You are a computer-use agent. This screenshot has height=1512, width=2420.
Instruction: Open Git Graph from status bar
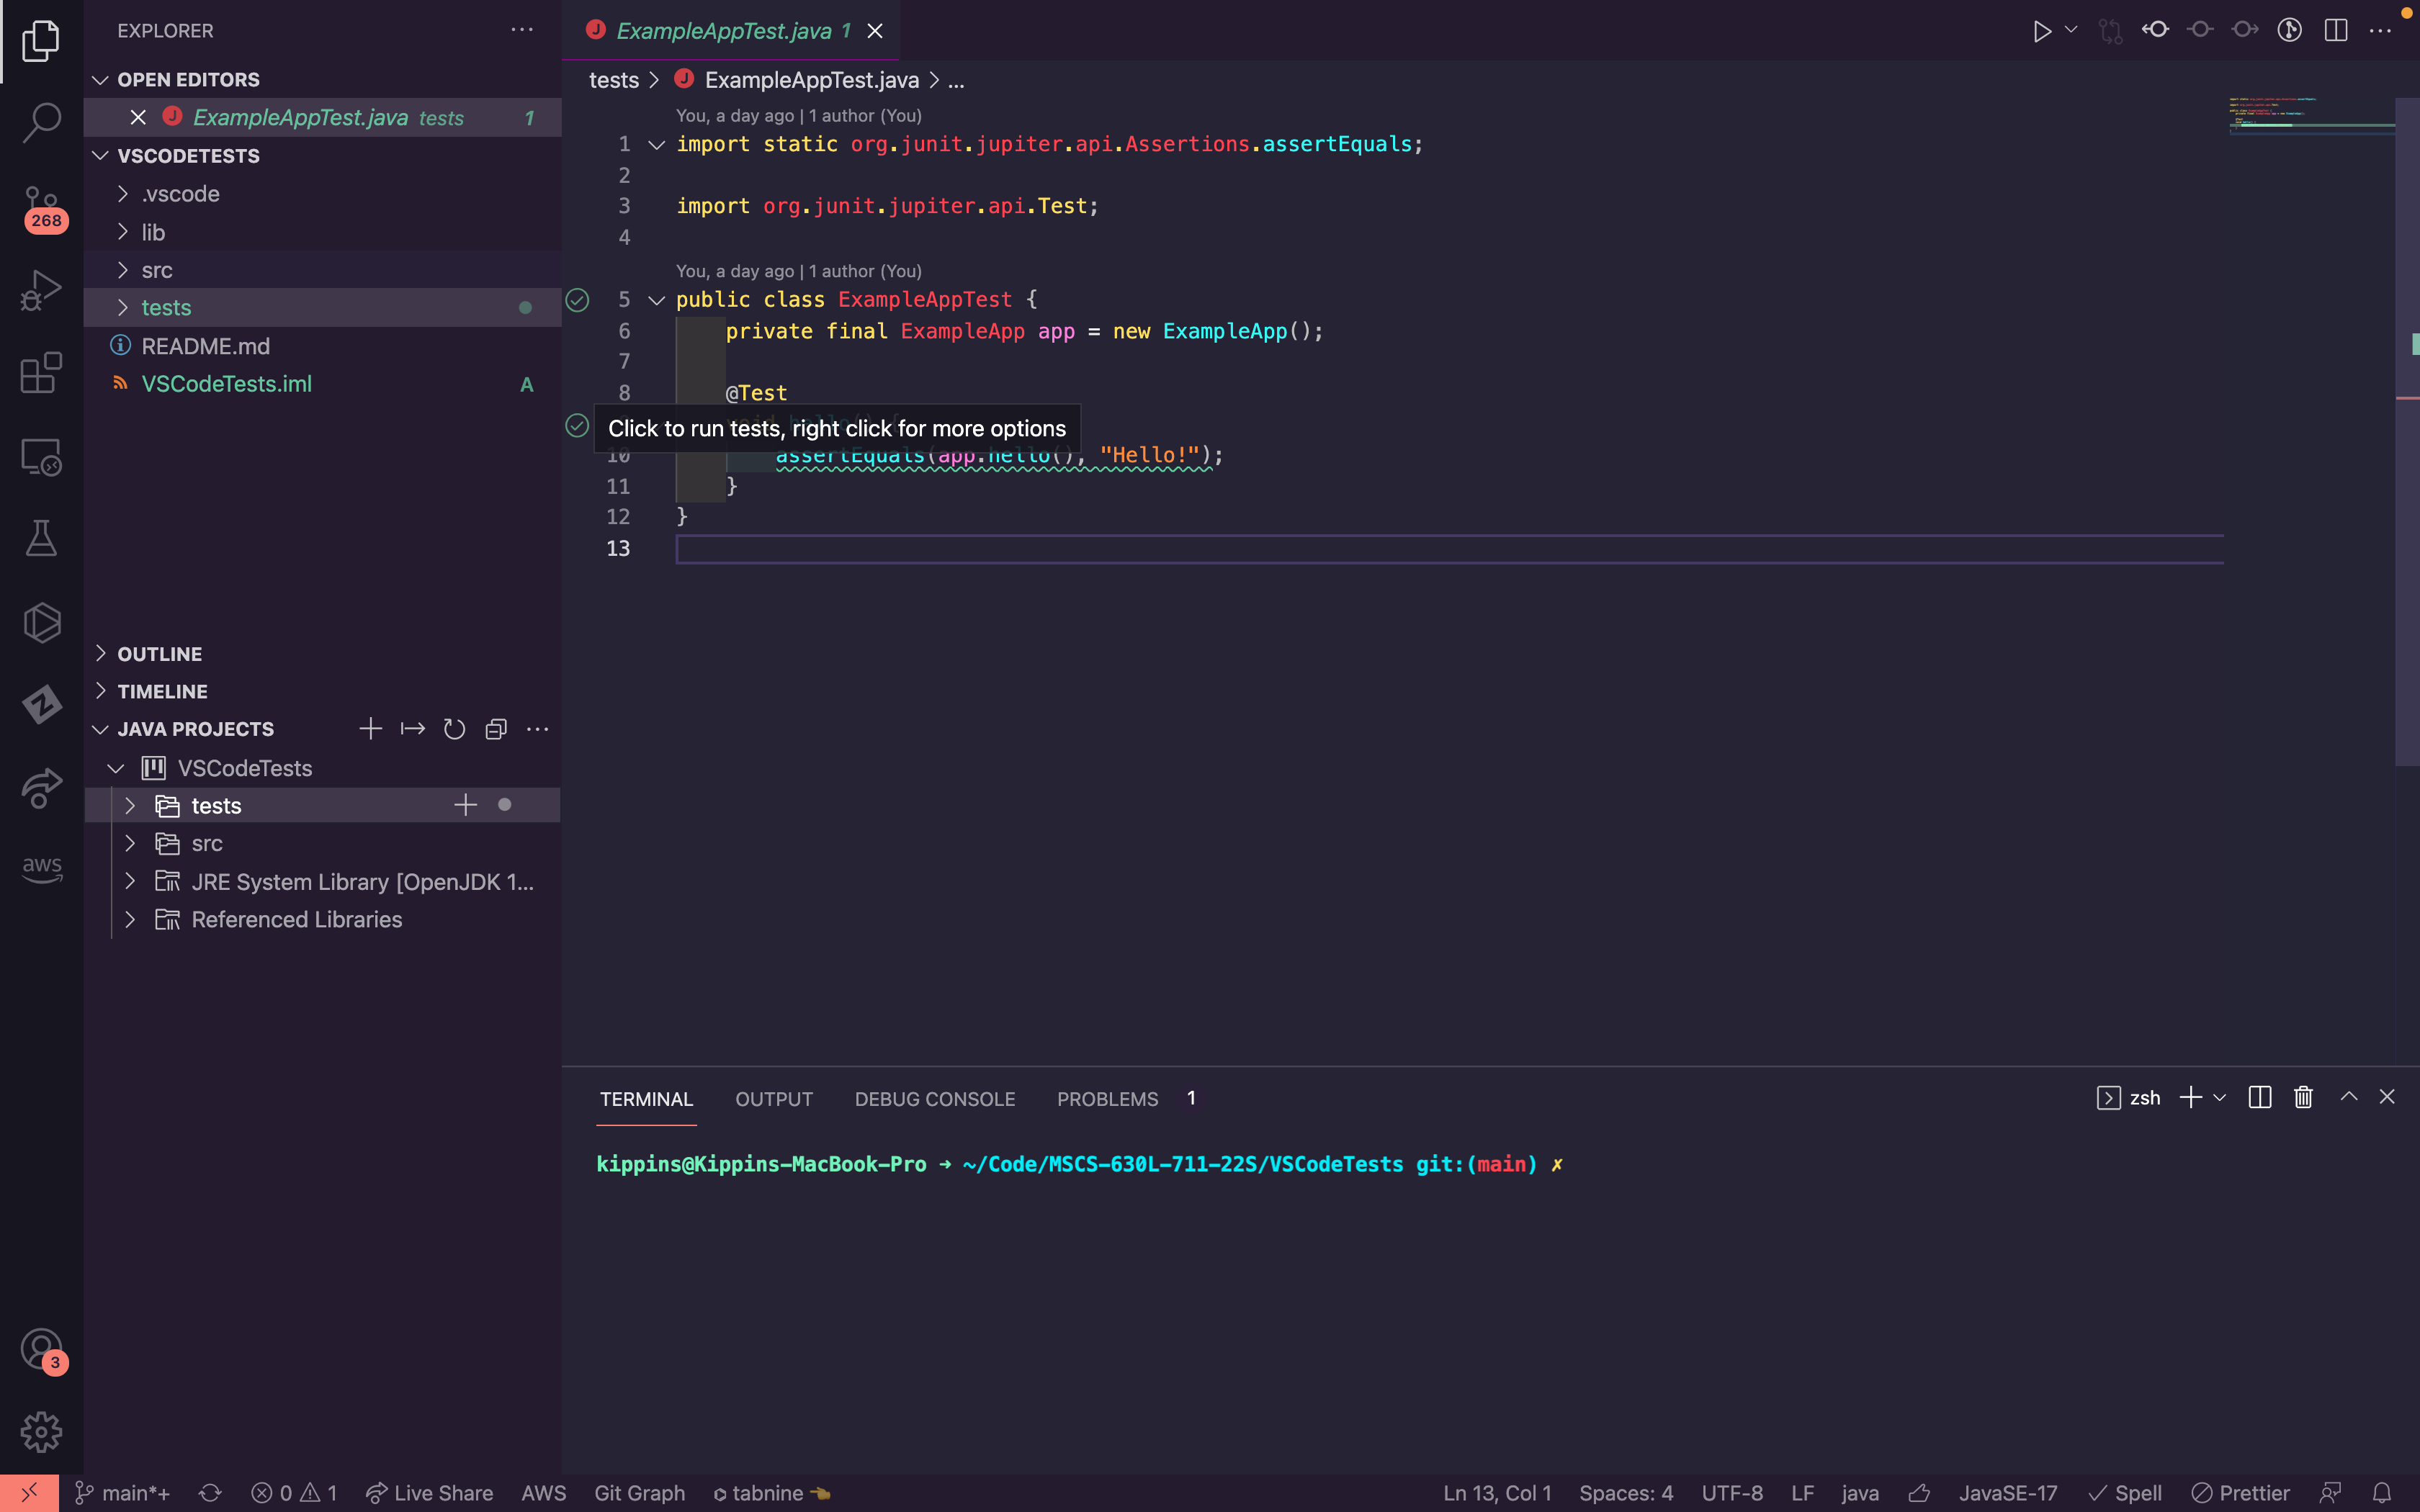pos(640,1493)
